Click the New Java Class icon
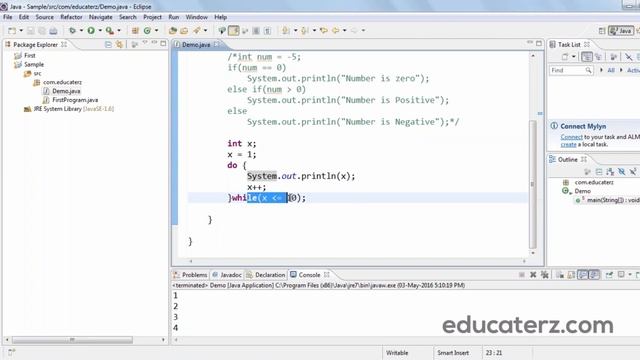The width and height of the screenshot is (640, 360). pos(147,31)
